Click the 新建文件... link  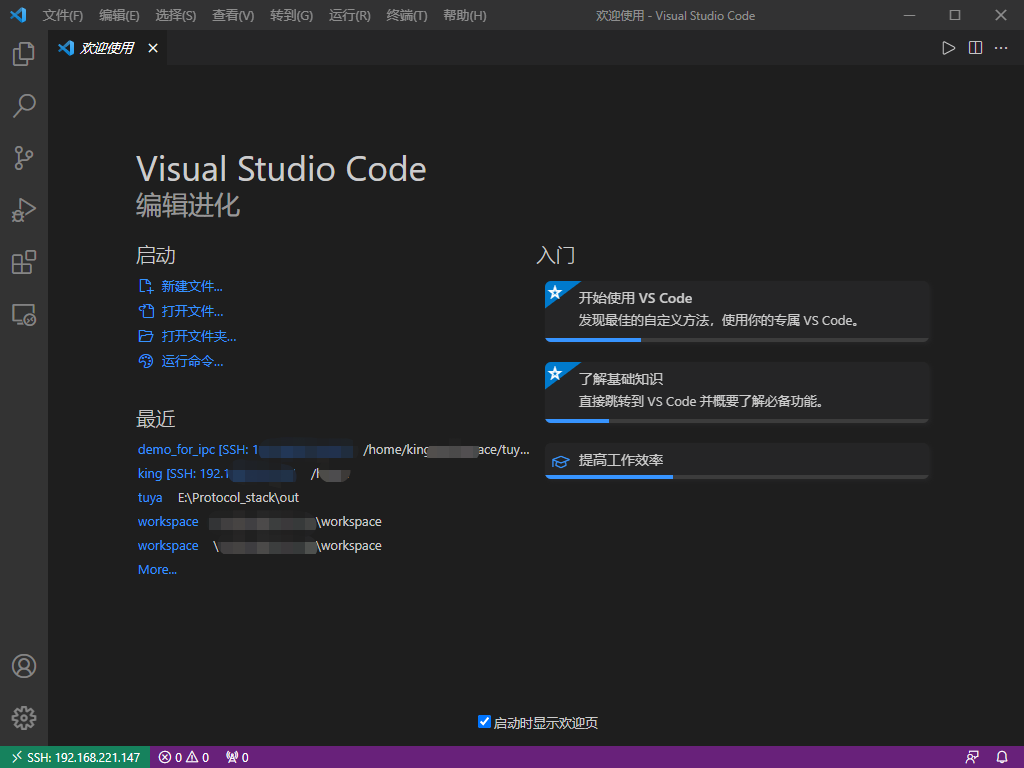click(x=181, y=287)
